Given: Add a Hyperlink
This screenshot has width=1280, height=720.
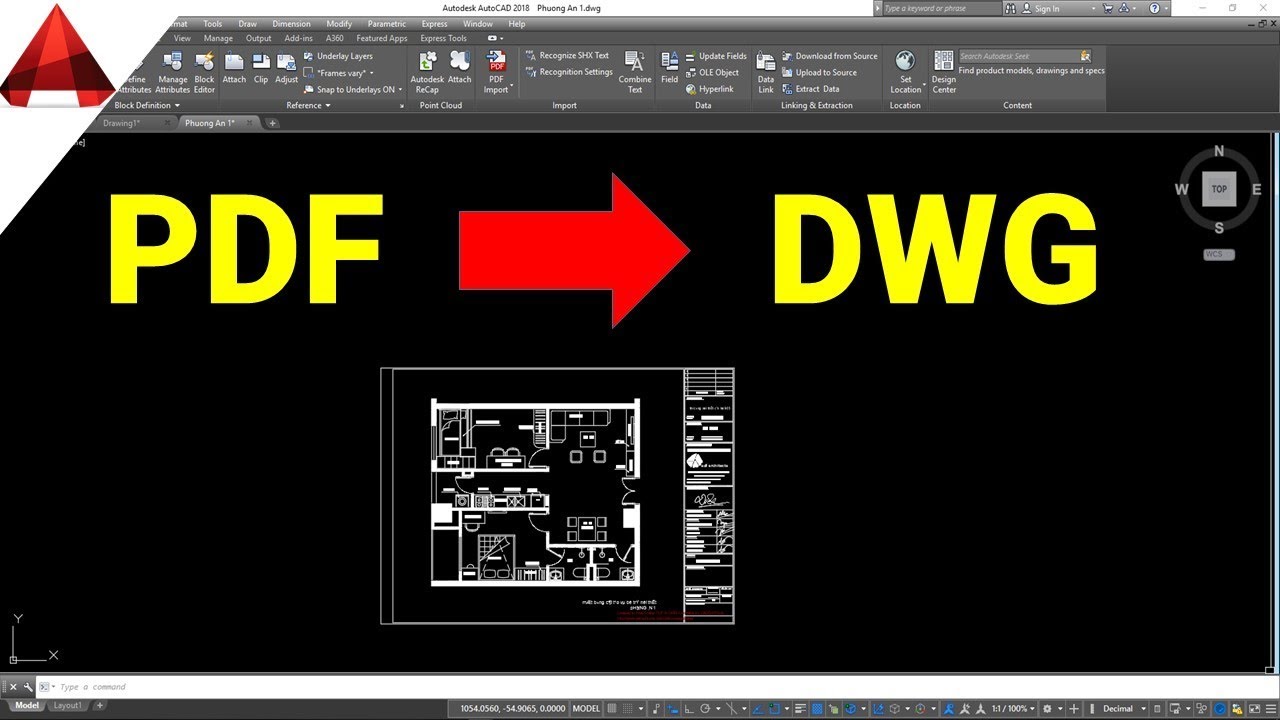Looking at the screenshot, I should [x=709, y=89].
